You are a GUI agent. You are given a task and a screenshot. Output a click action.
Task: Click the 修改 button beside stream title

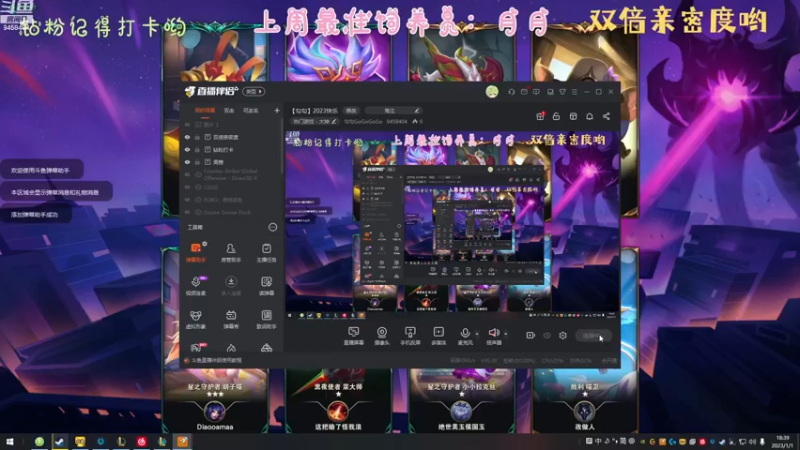tap(352, 110)
